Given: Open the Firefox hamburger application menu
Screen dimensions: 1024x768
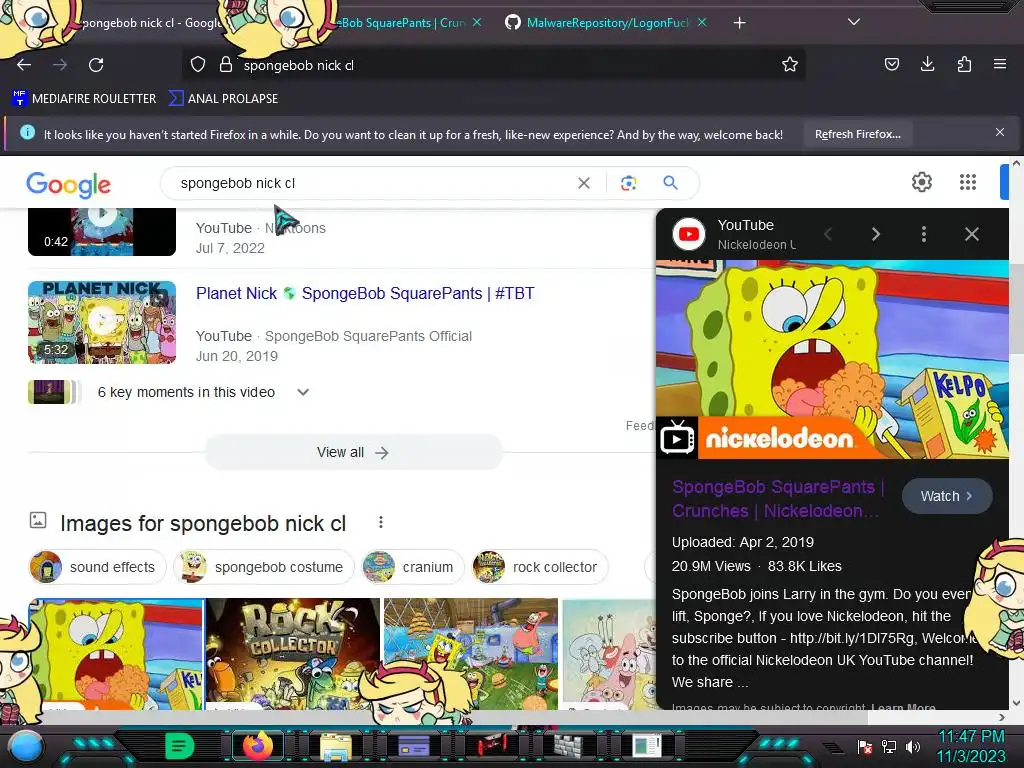Looking at the screenshot, I should pos(1000,64).
